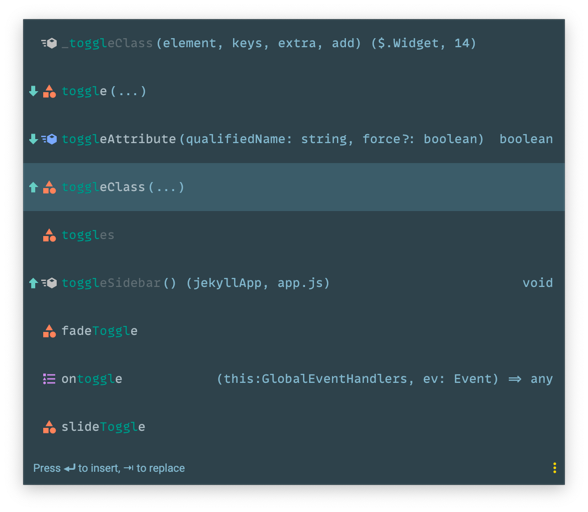Click the purple list icon beside ontoggle

[49, 379]
